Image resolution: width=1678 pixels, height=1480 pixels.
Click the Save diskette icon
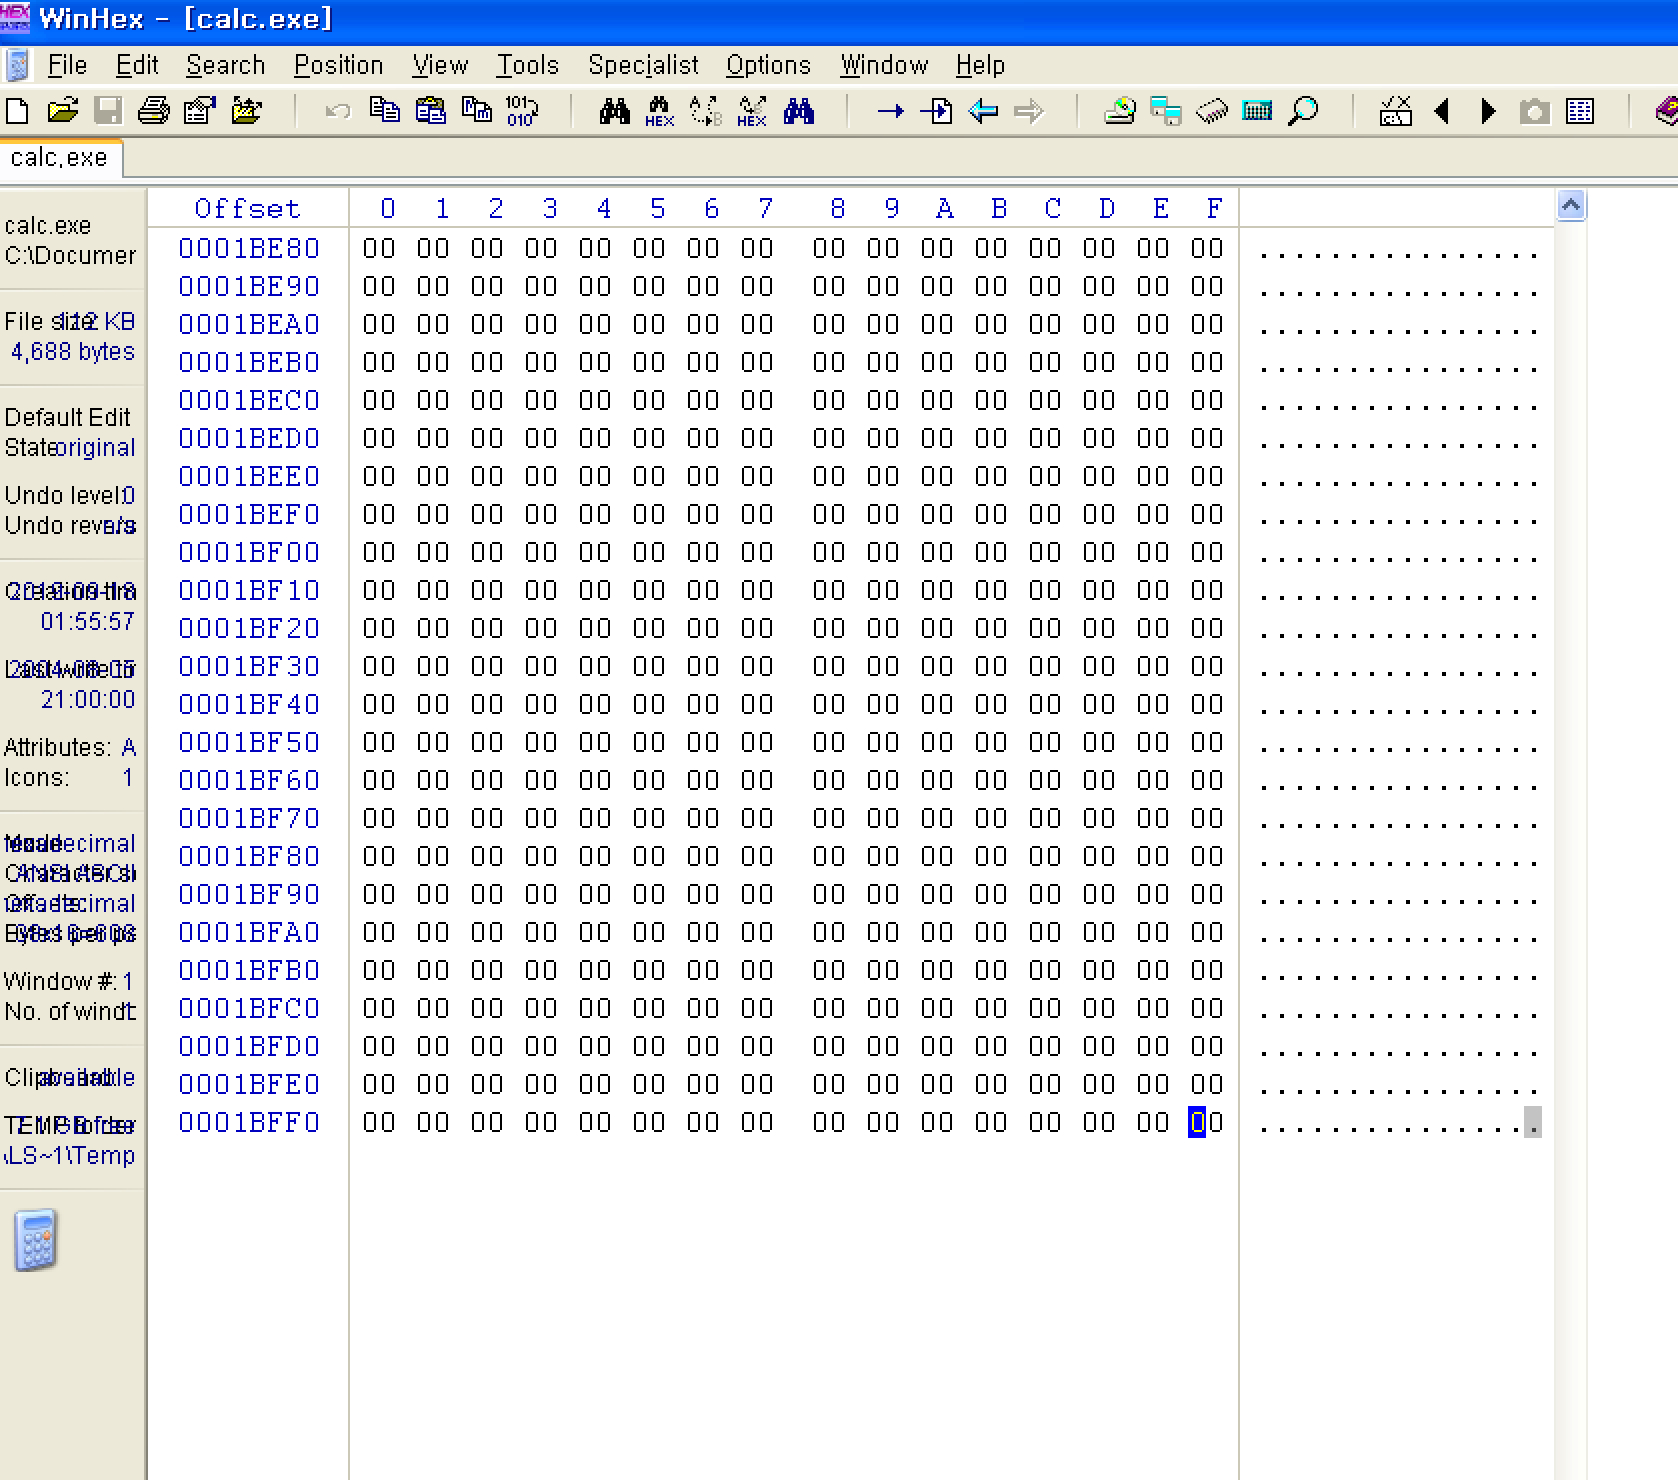[x=108, y=111]
